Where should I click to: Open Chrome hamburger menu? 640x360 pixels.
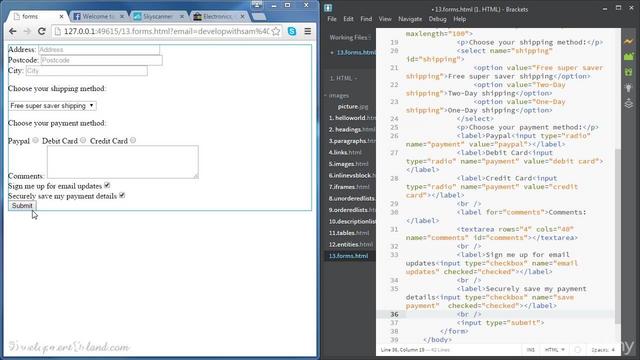tap(308, 31)
